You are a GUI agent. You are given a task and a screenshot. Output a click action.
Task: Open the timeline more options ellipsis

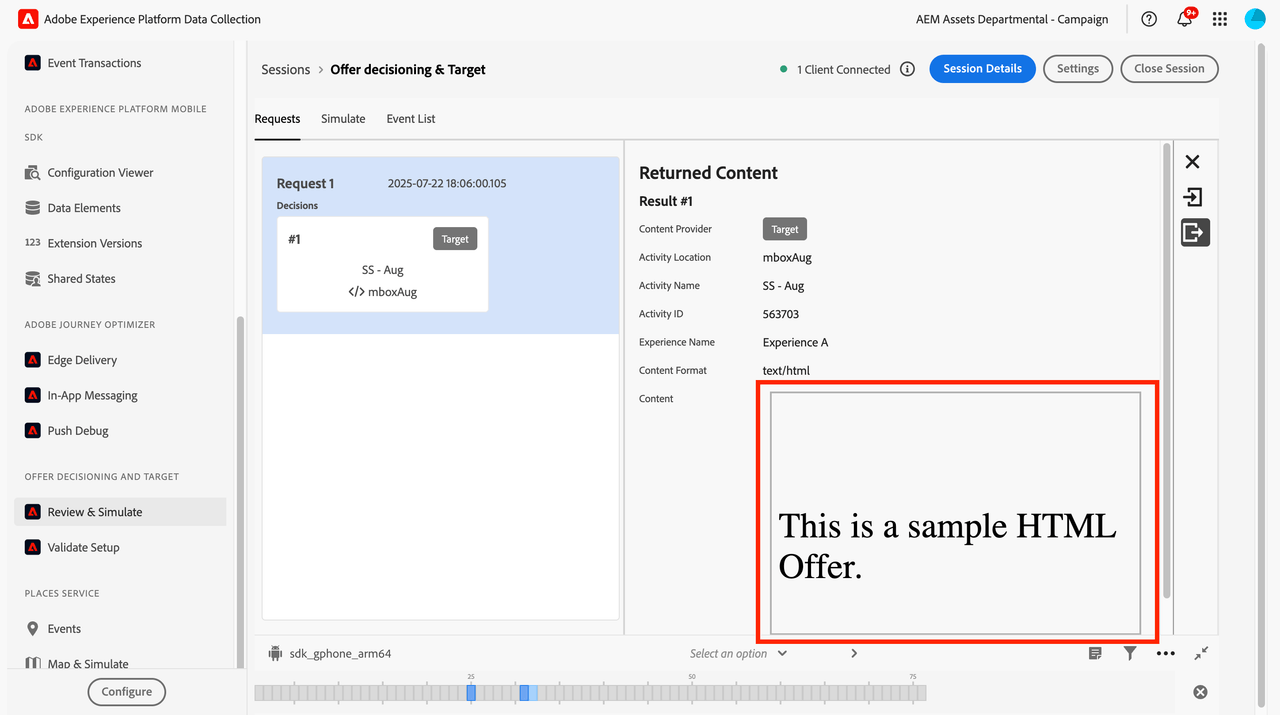point(1165,653)
